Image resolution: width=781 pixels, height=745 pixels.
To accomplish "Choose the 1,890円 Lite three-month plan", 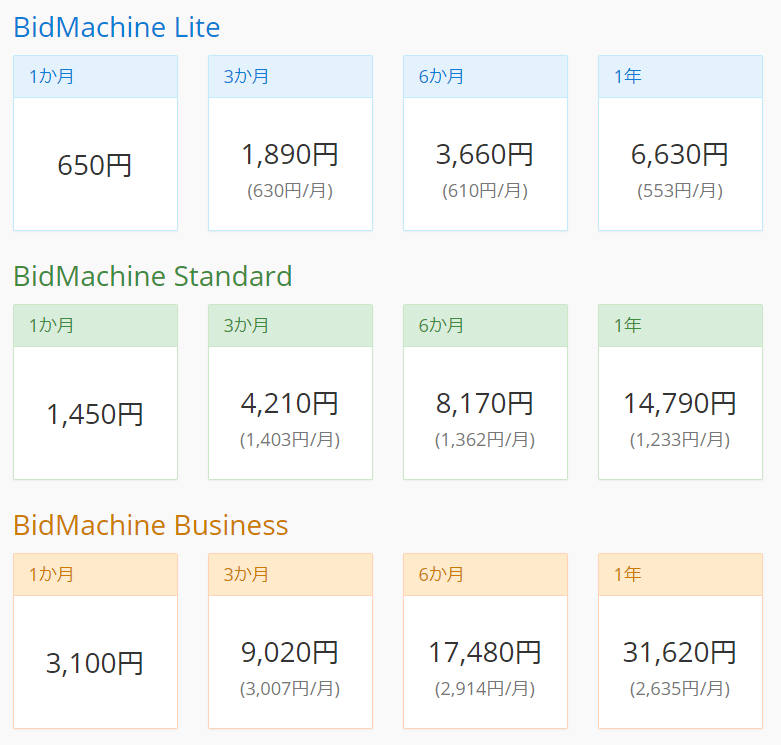I will [290, 155].
